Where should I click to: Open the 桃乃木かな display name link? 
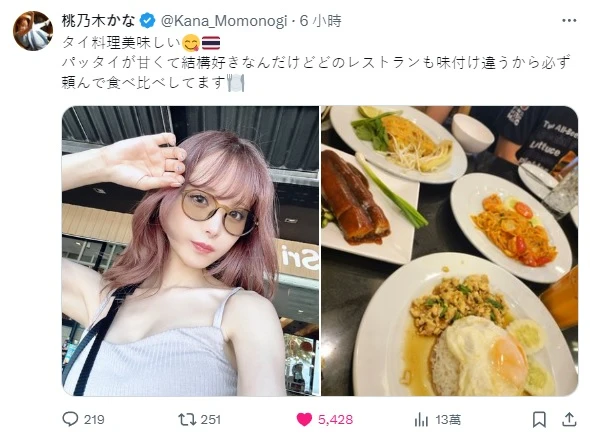[98, 21]
